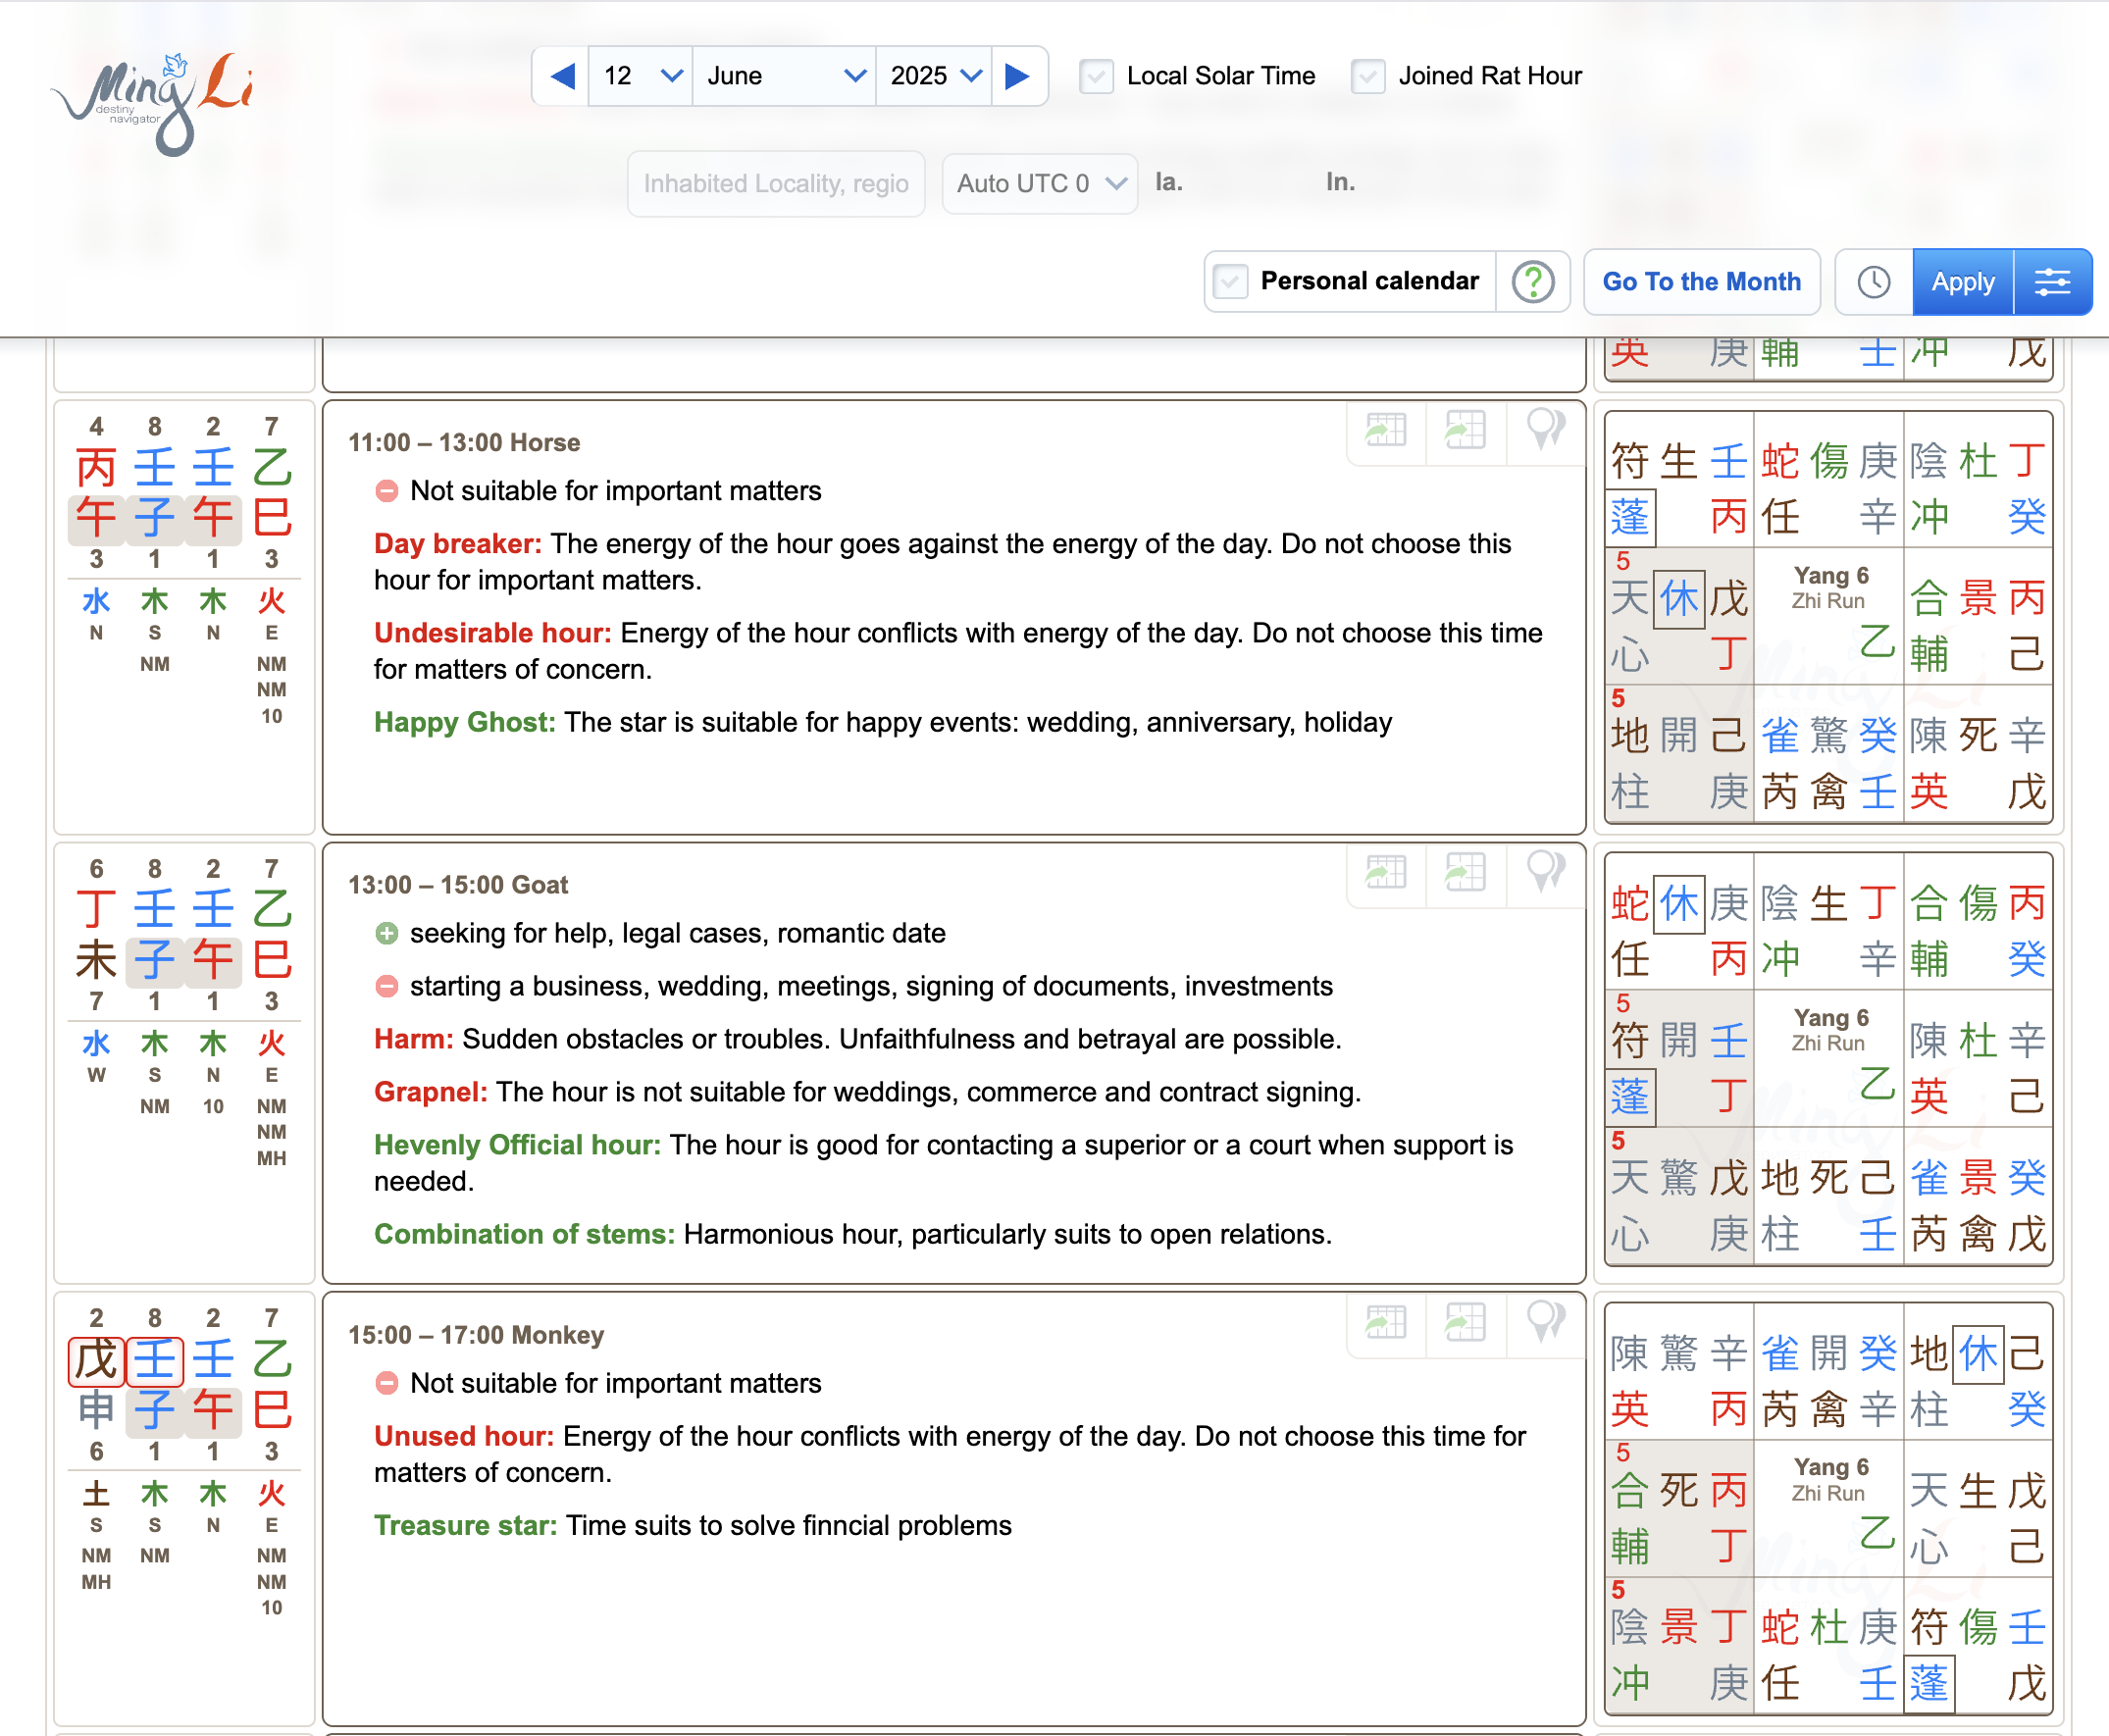2109x1736 pixels.
Task: Open the June month dropdown
Action: coord(784,75)
